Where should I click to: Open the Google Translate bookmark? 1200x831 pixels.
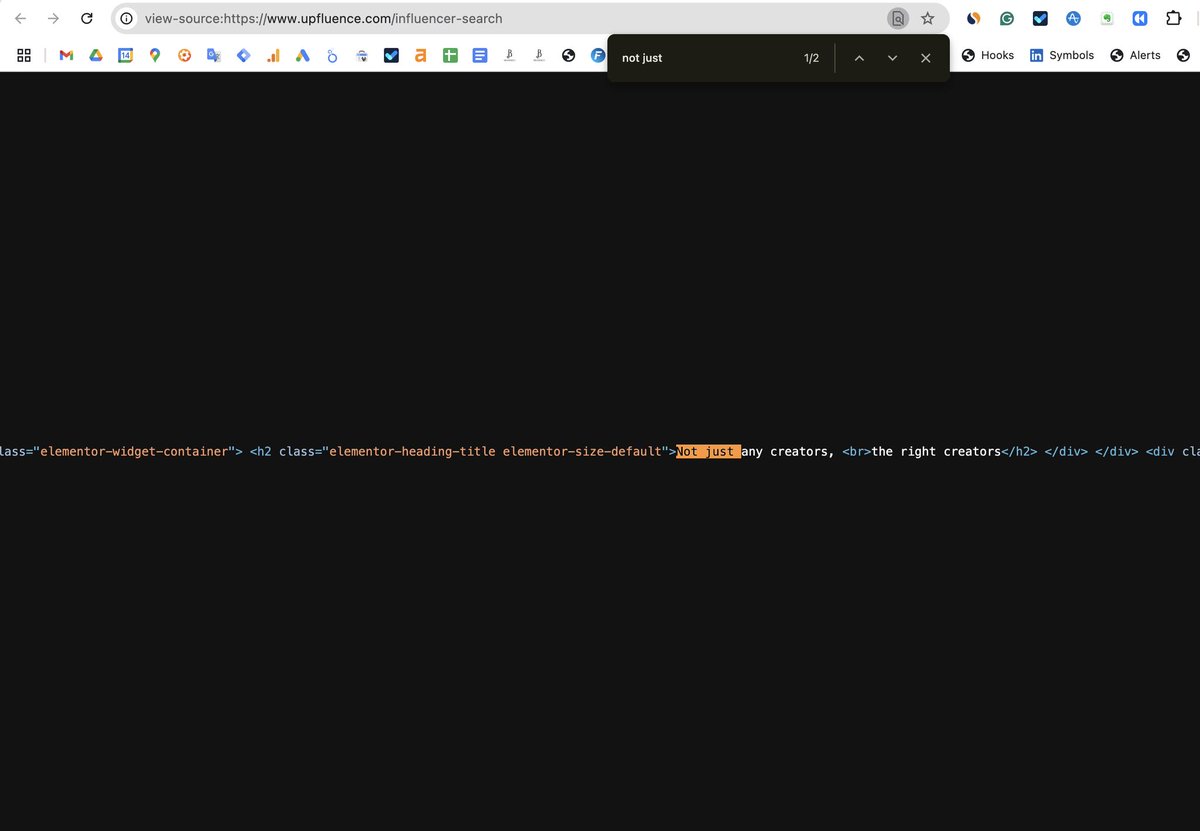point(214,55)
